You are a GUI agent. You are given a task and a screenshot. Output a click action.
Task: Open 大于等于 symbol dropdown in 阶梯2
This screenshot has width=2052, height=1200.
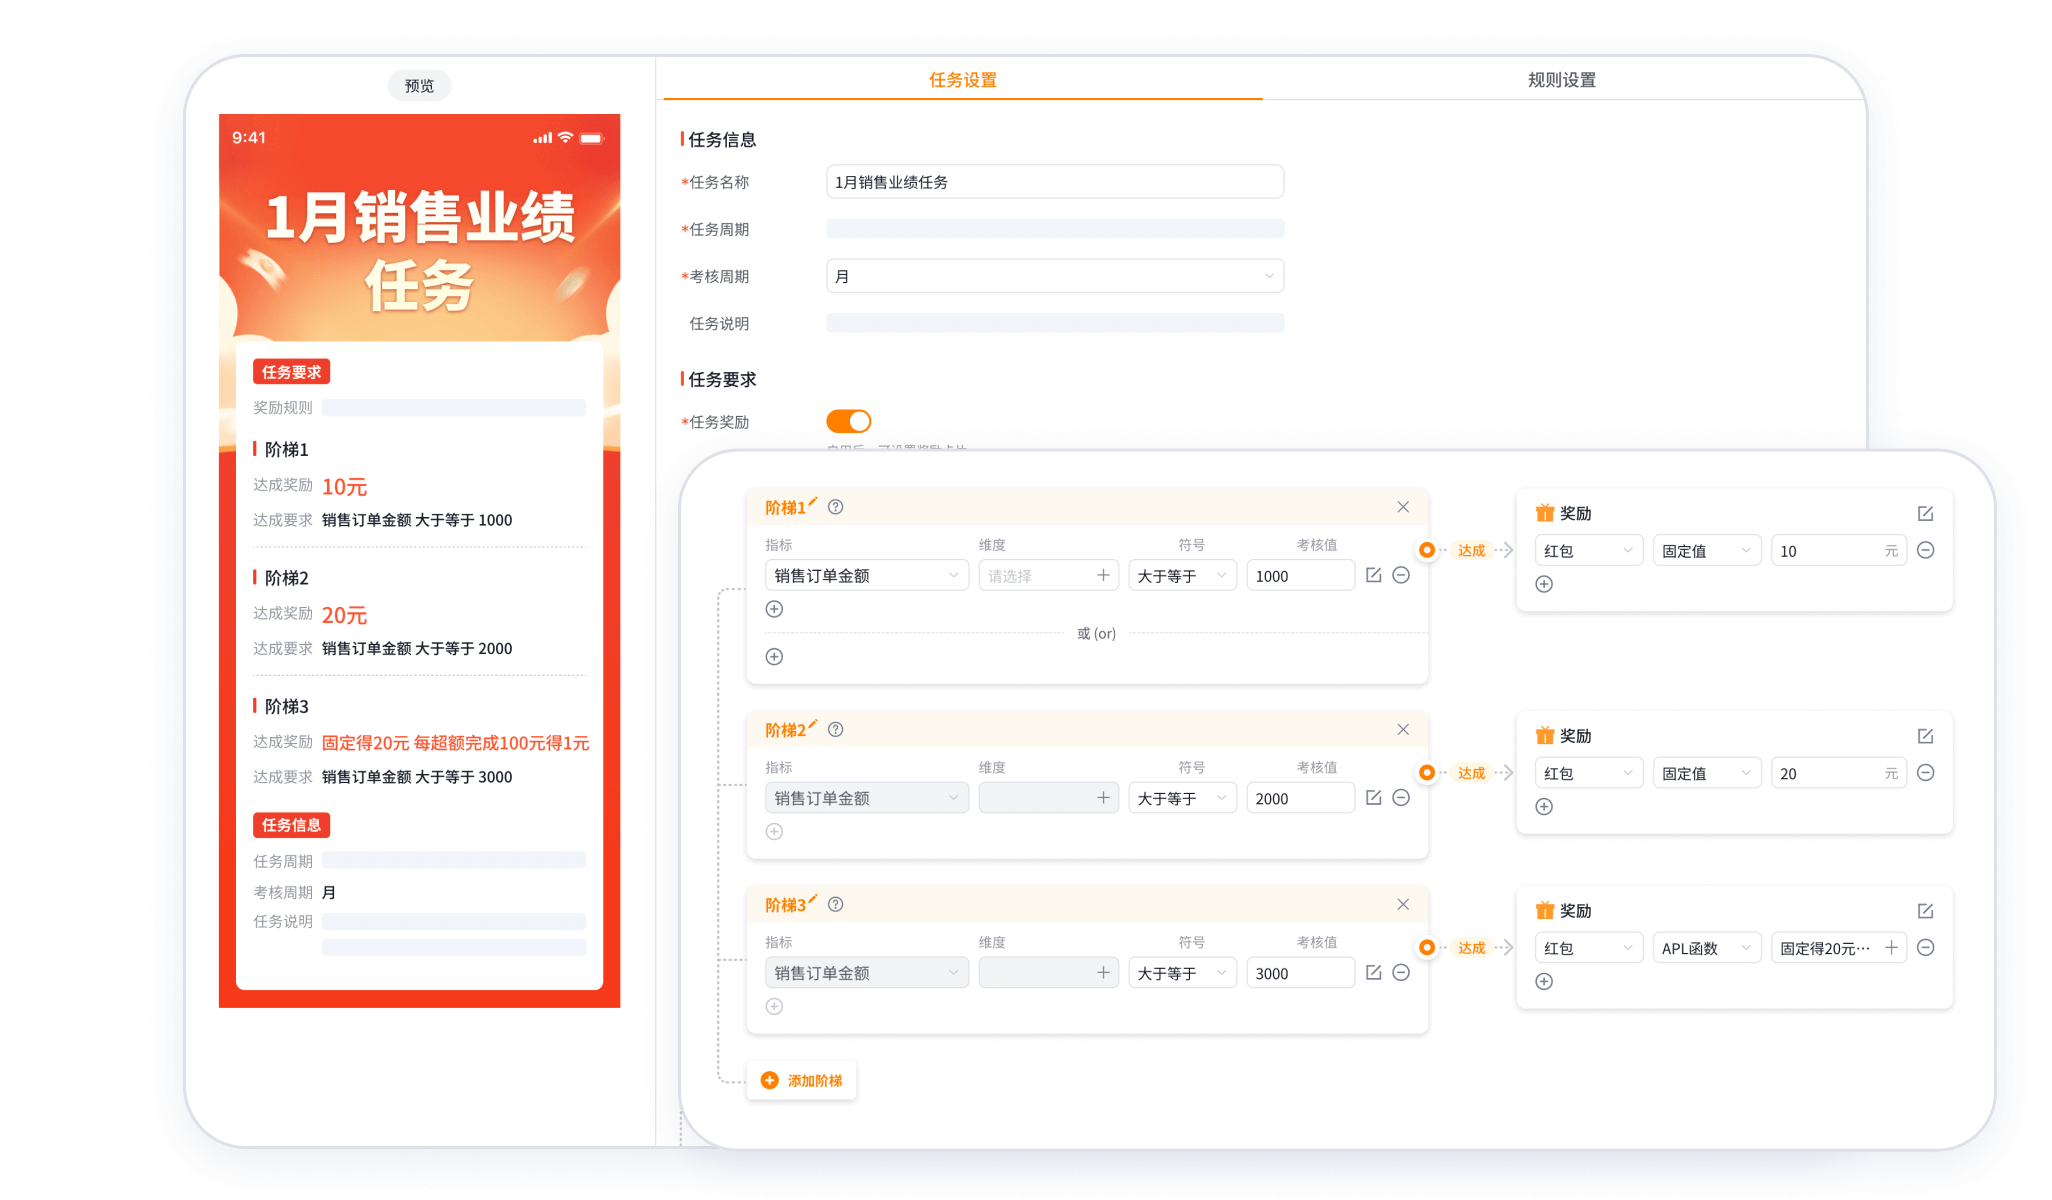[1181, 798]
